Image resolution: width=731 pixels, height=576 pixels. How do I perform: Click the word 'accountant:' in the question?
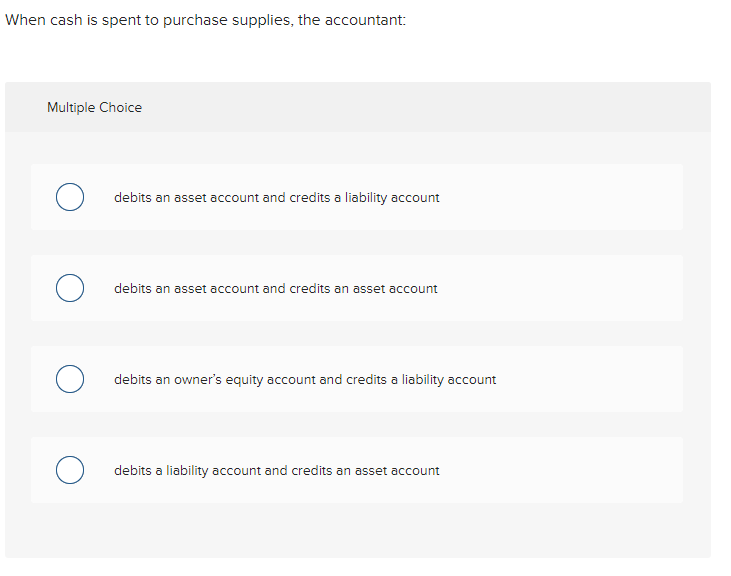click(365, 20)
